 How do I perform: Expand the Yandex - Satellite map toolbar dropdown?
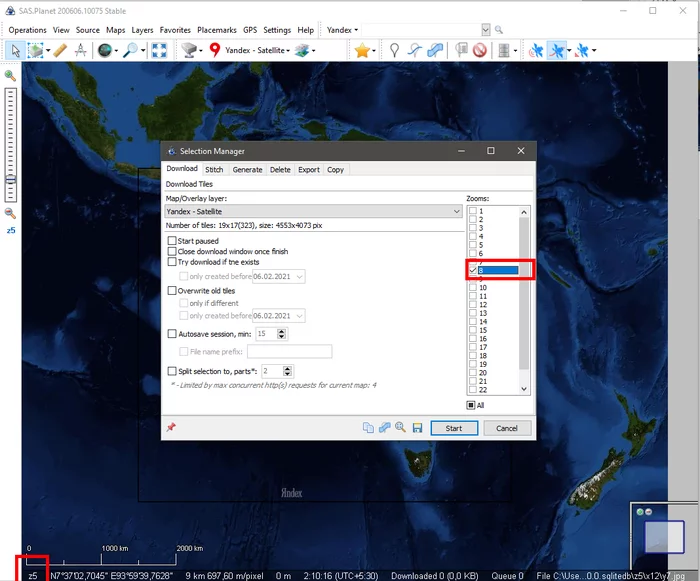coord(257,50)
